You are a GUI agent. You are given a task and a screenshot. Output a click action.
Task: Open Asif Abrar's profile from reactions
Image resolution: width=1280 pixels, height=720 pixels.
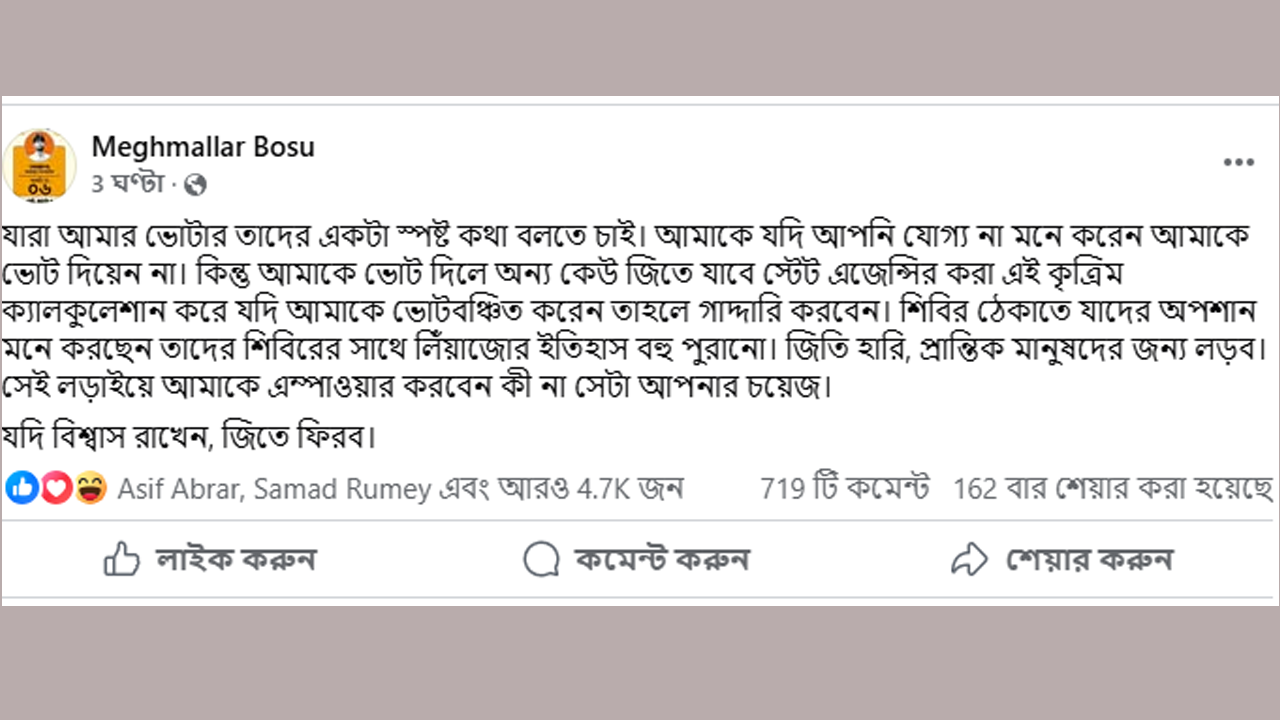pos(178,489)
